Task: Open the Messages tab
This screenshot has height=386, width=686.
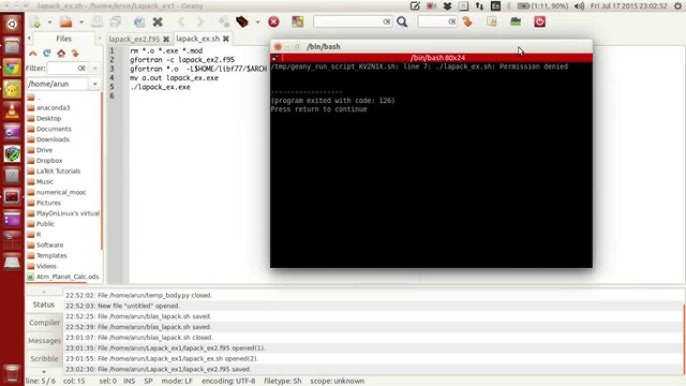Action: pyautogui.click(x=44, y=340)
